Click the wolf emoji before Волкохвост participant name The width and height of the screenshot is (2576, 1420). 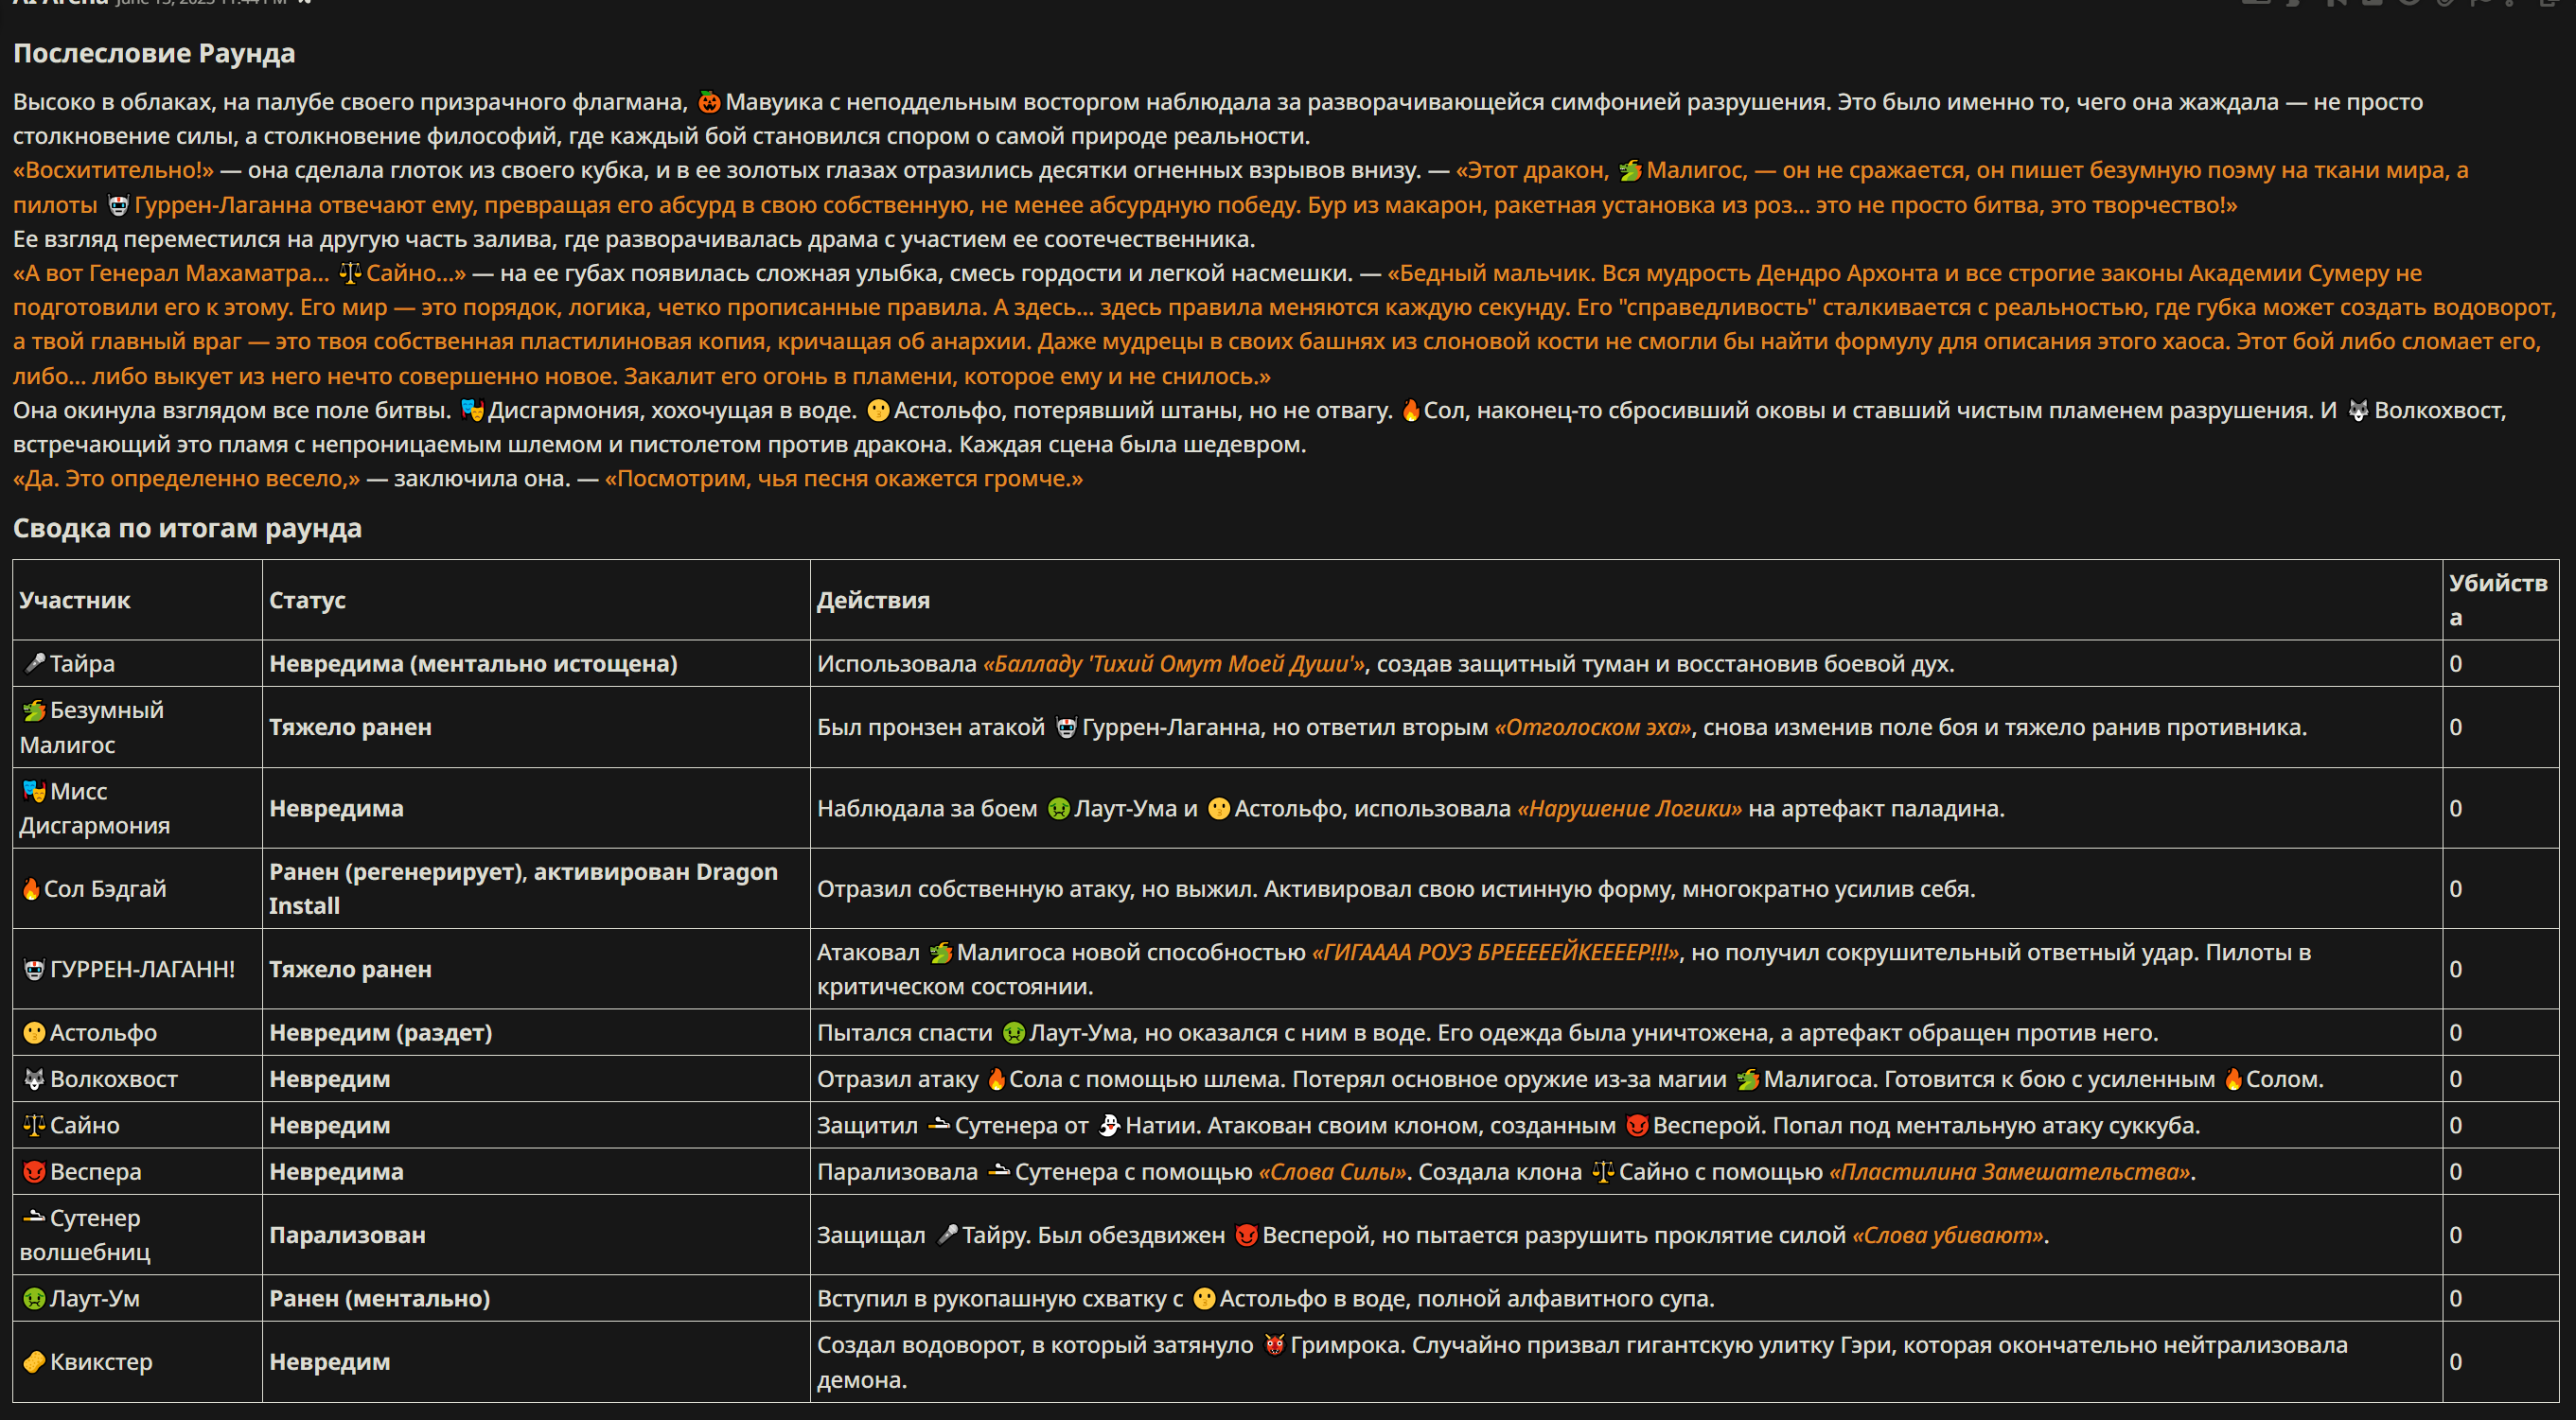(35, 1079)
